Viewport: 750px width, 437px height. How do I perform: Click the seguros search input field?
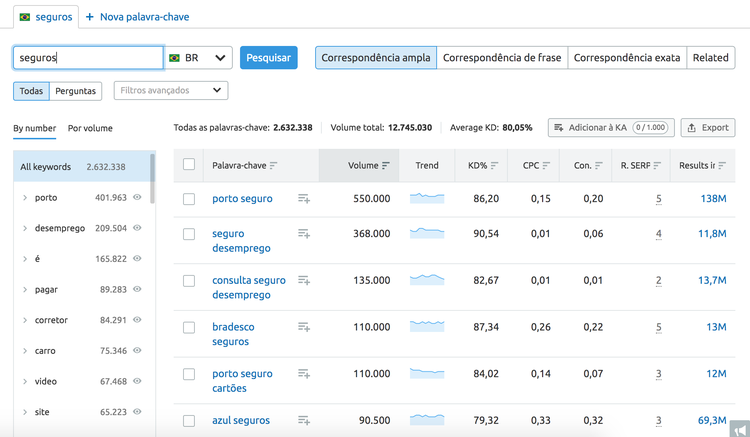click(88, 58)
